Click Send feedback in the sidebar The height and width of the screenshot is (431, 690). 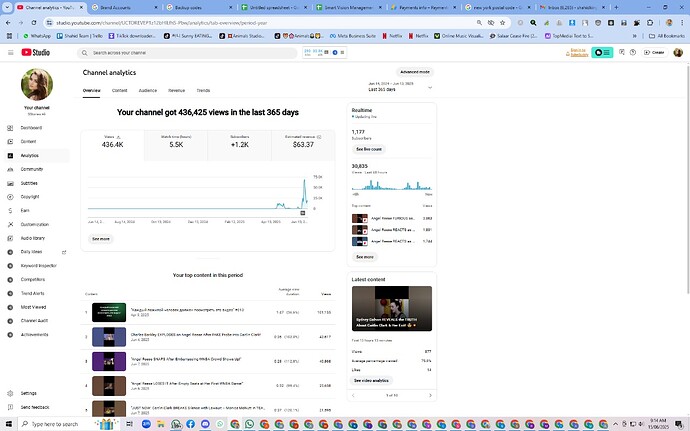point(35,407)
